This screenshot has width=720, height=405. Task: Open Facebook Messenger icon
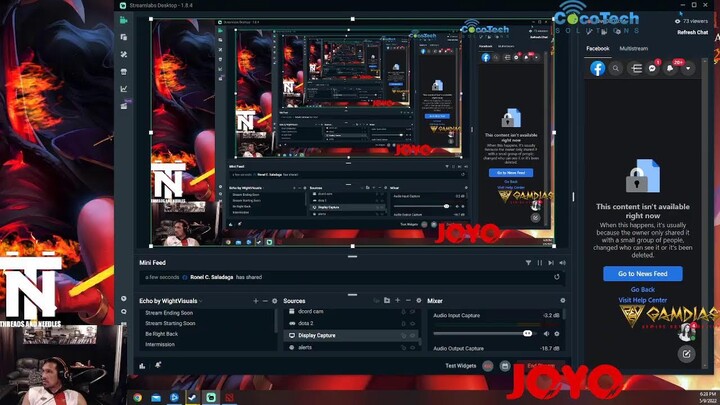click(652, 68)
